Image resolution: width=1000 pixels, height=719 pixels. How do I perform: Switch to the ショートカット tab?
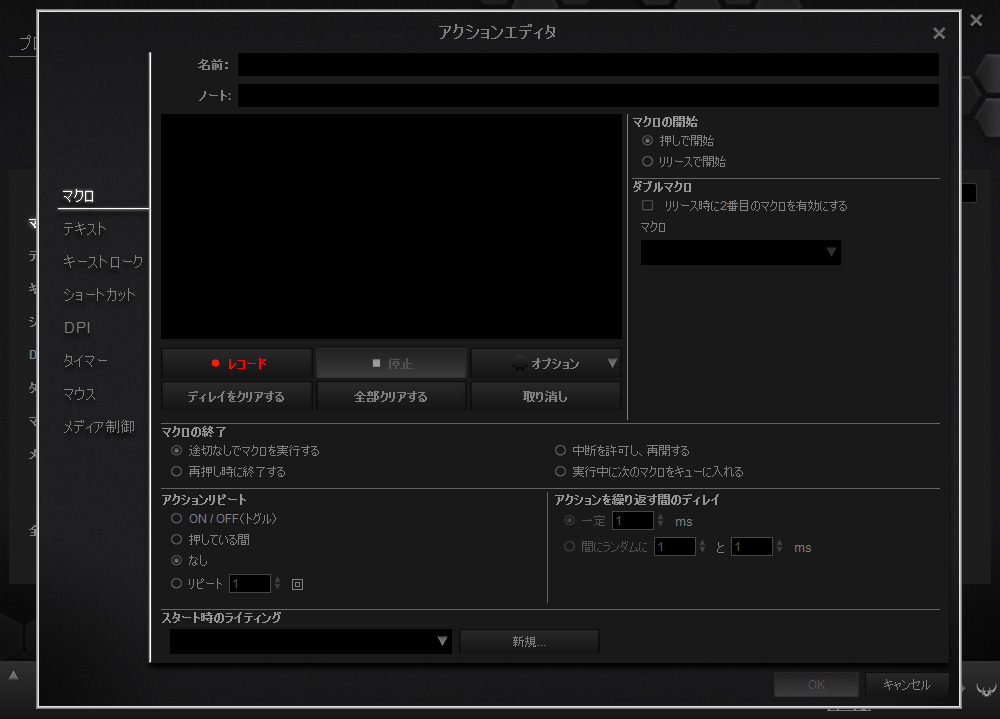[99, 295]
